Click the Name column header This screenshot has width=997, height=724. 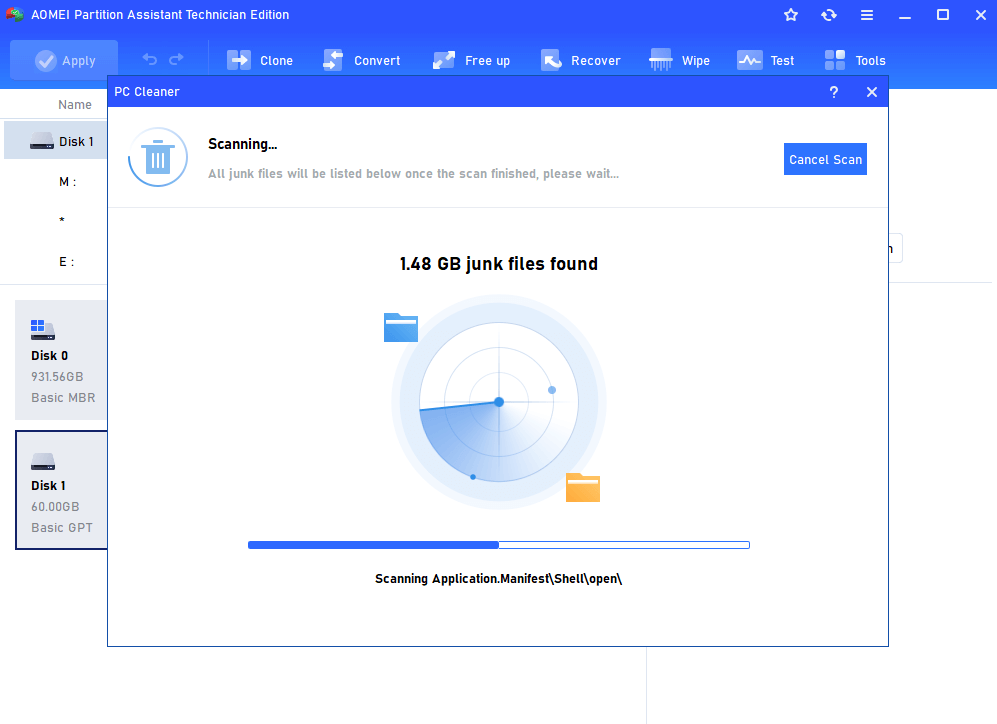[75, 105]
